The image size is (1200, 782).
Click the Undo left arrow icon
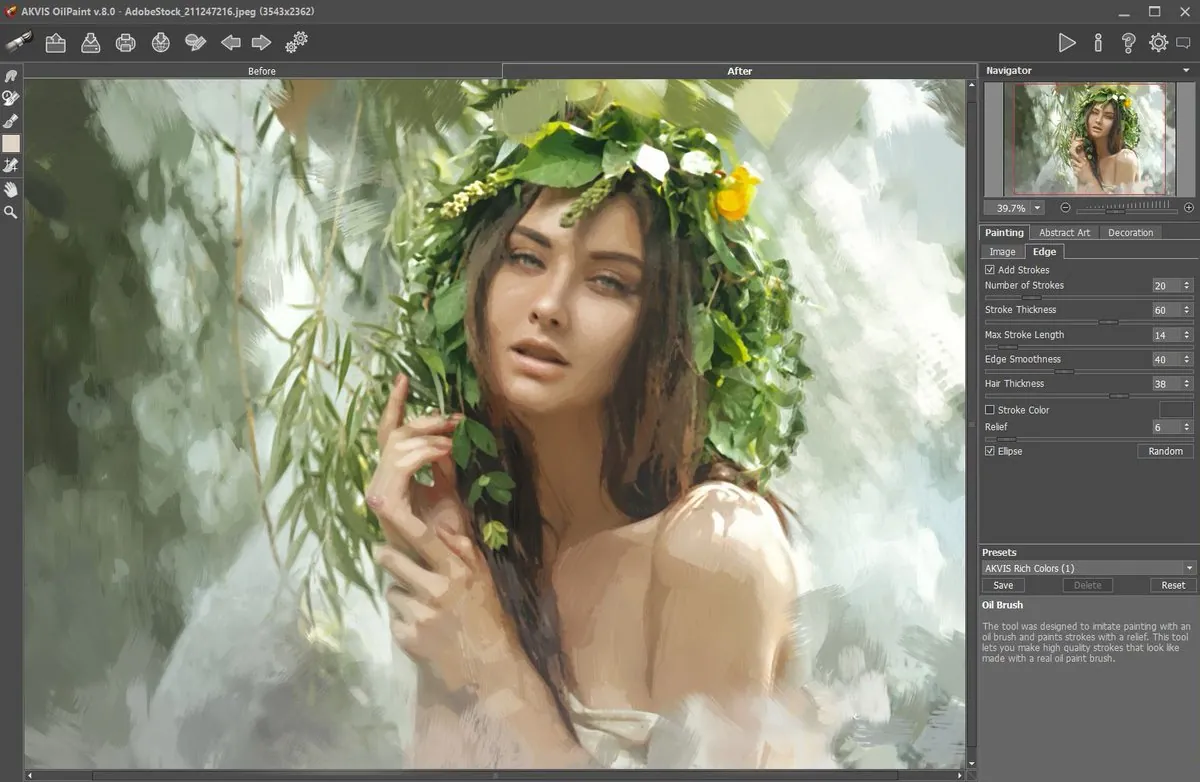(231, 42)
